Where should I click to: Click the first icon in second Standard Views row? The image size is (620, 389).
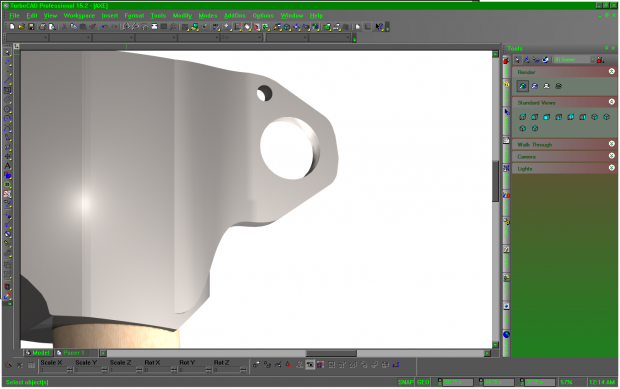point(522,128)
